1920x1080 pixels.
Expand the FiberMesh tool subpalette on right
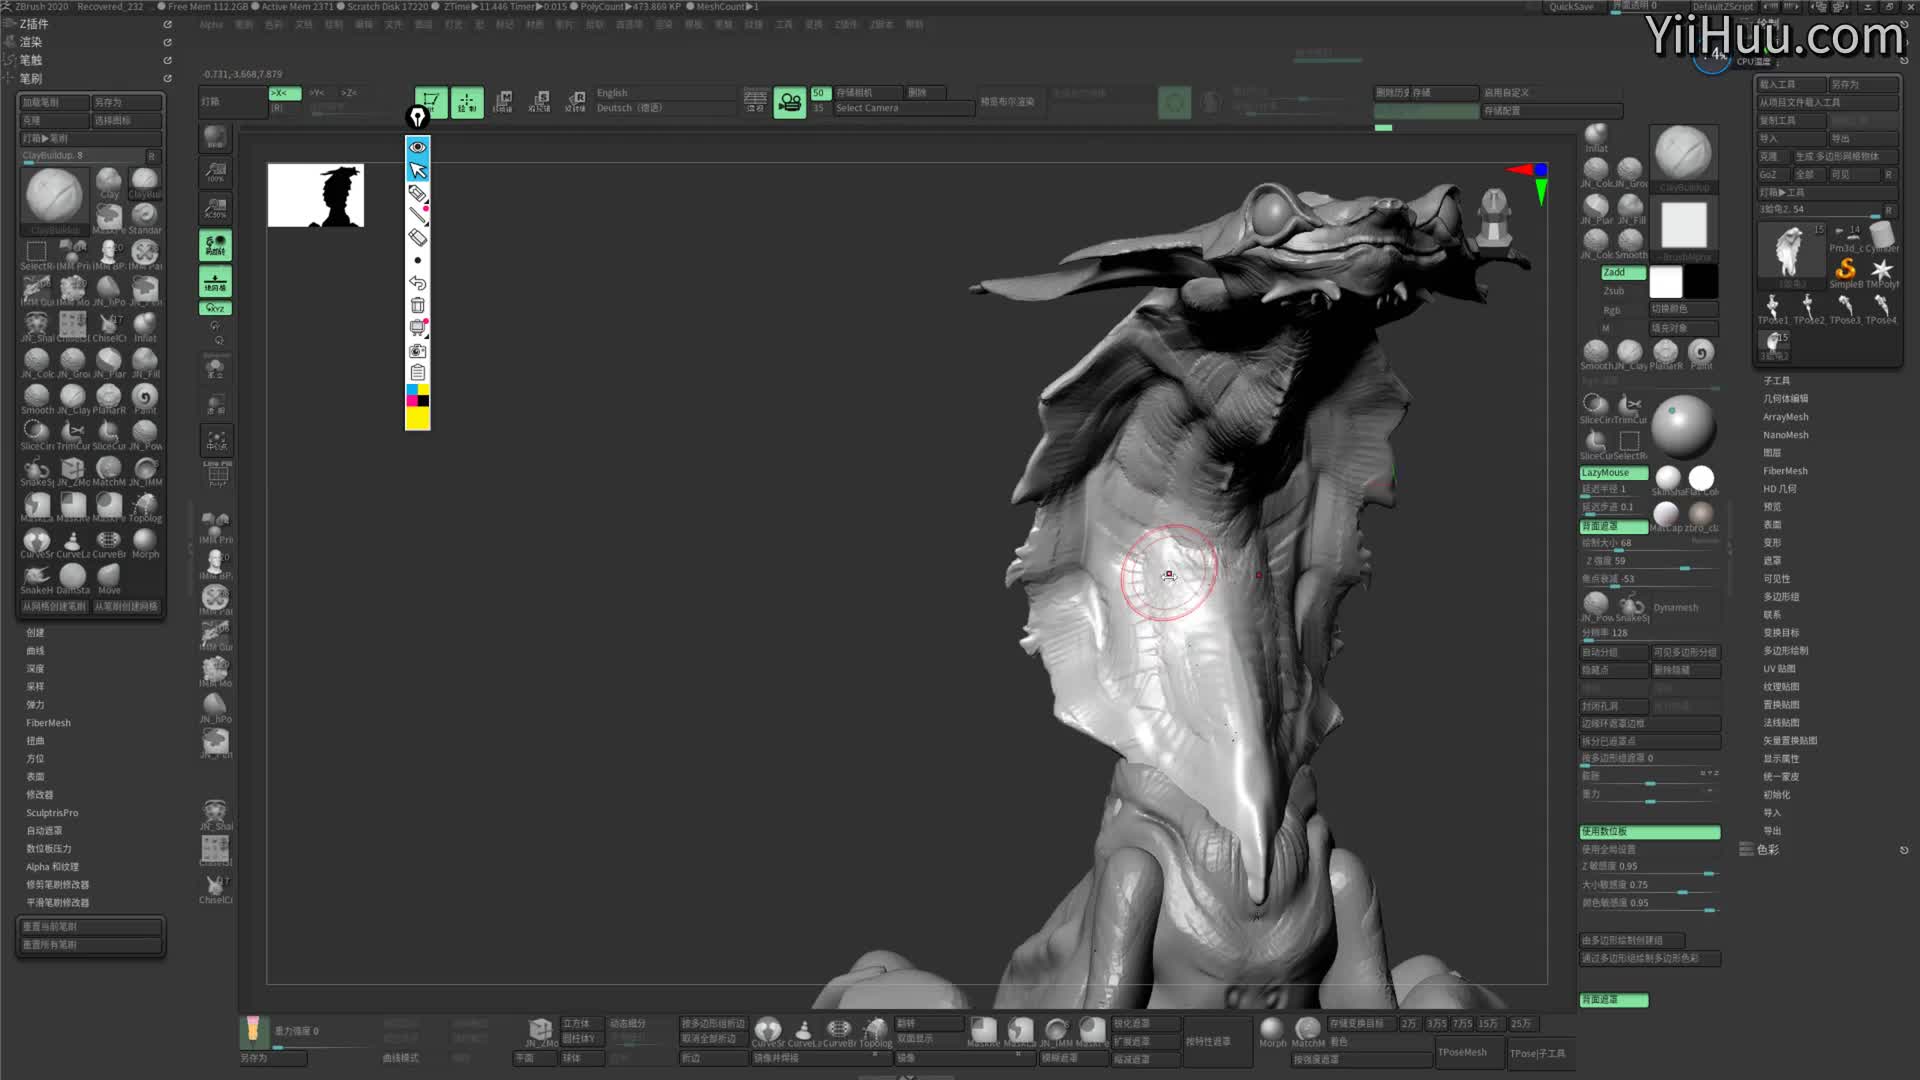coord(1784,471)
